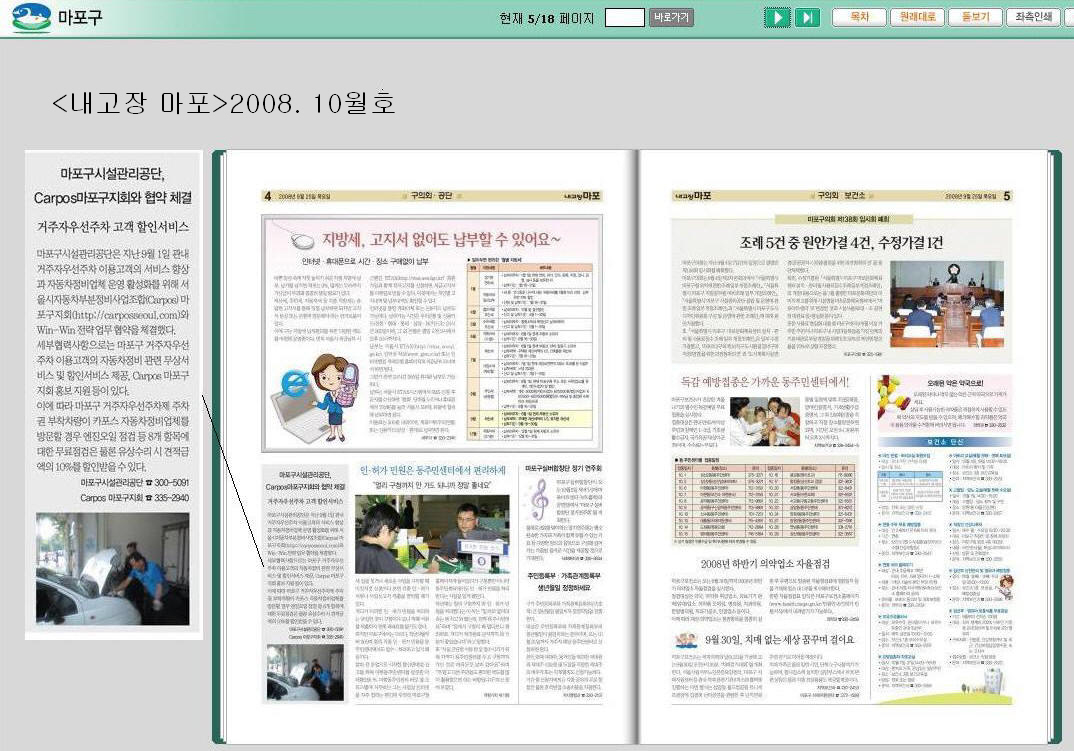The image size is (1074, 751).
Task: Click the 원래대로 reset view button
Action: coord(918,17)
